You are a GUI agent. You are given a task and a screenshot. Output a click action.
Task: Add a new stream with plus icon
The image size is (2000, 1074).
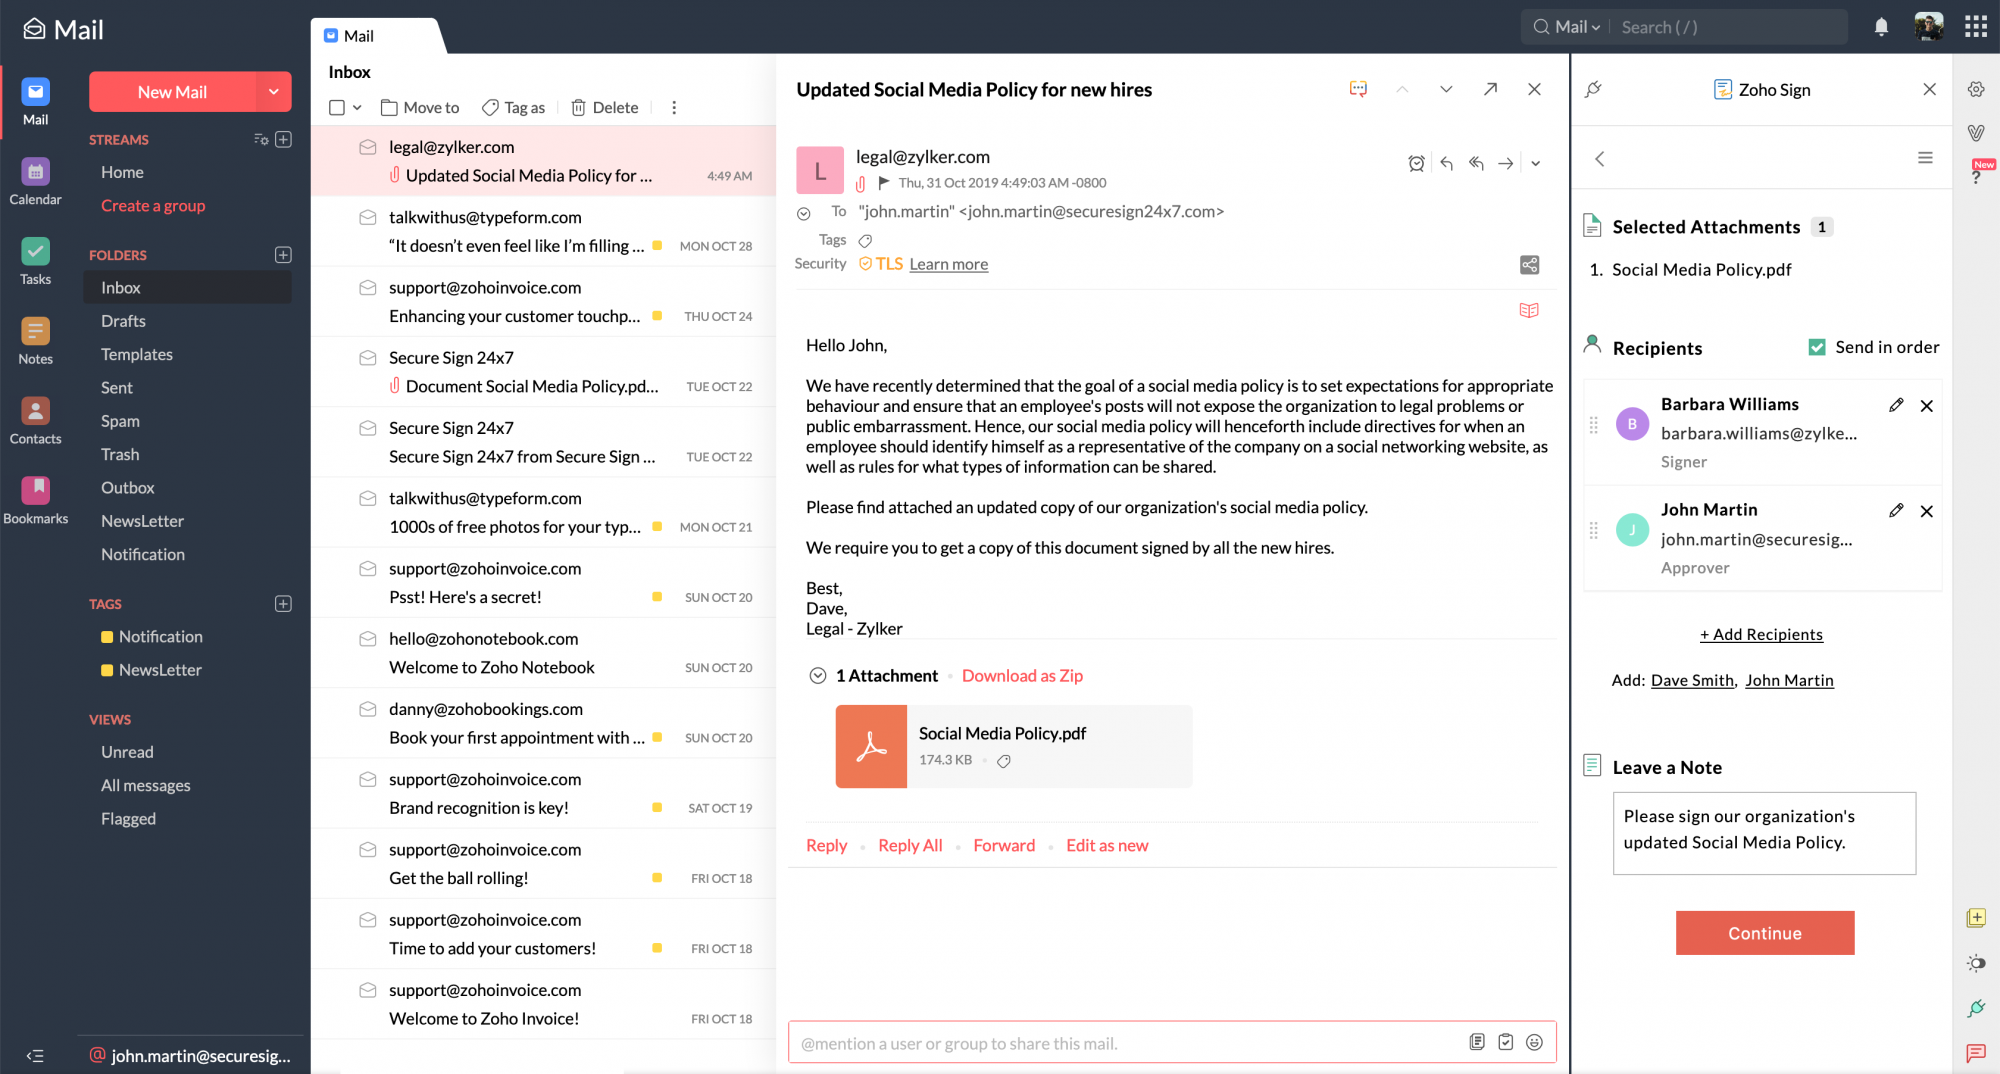283,140
